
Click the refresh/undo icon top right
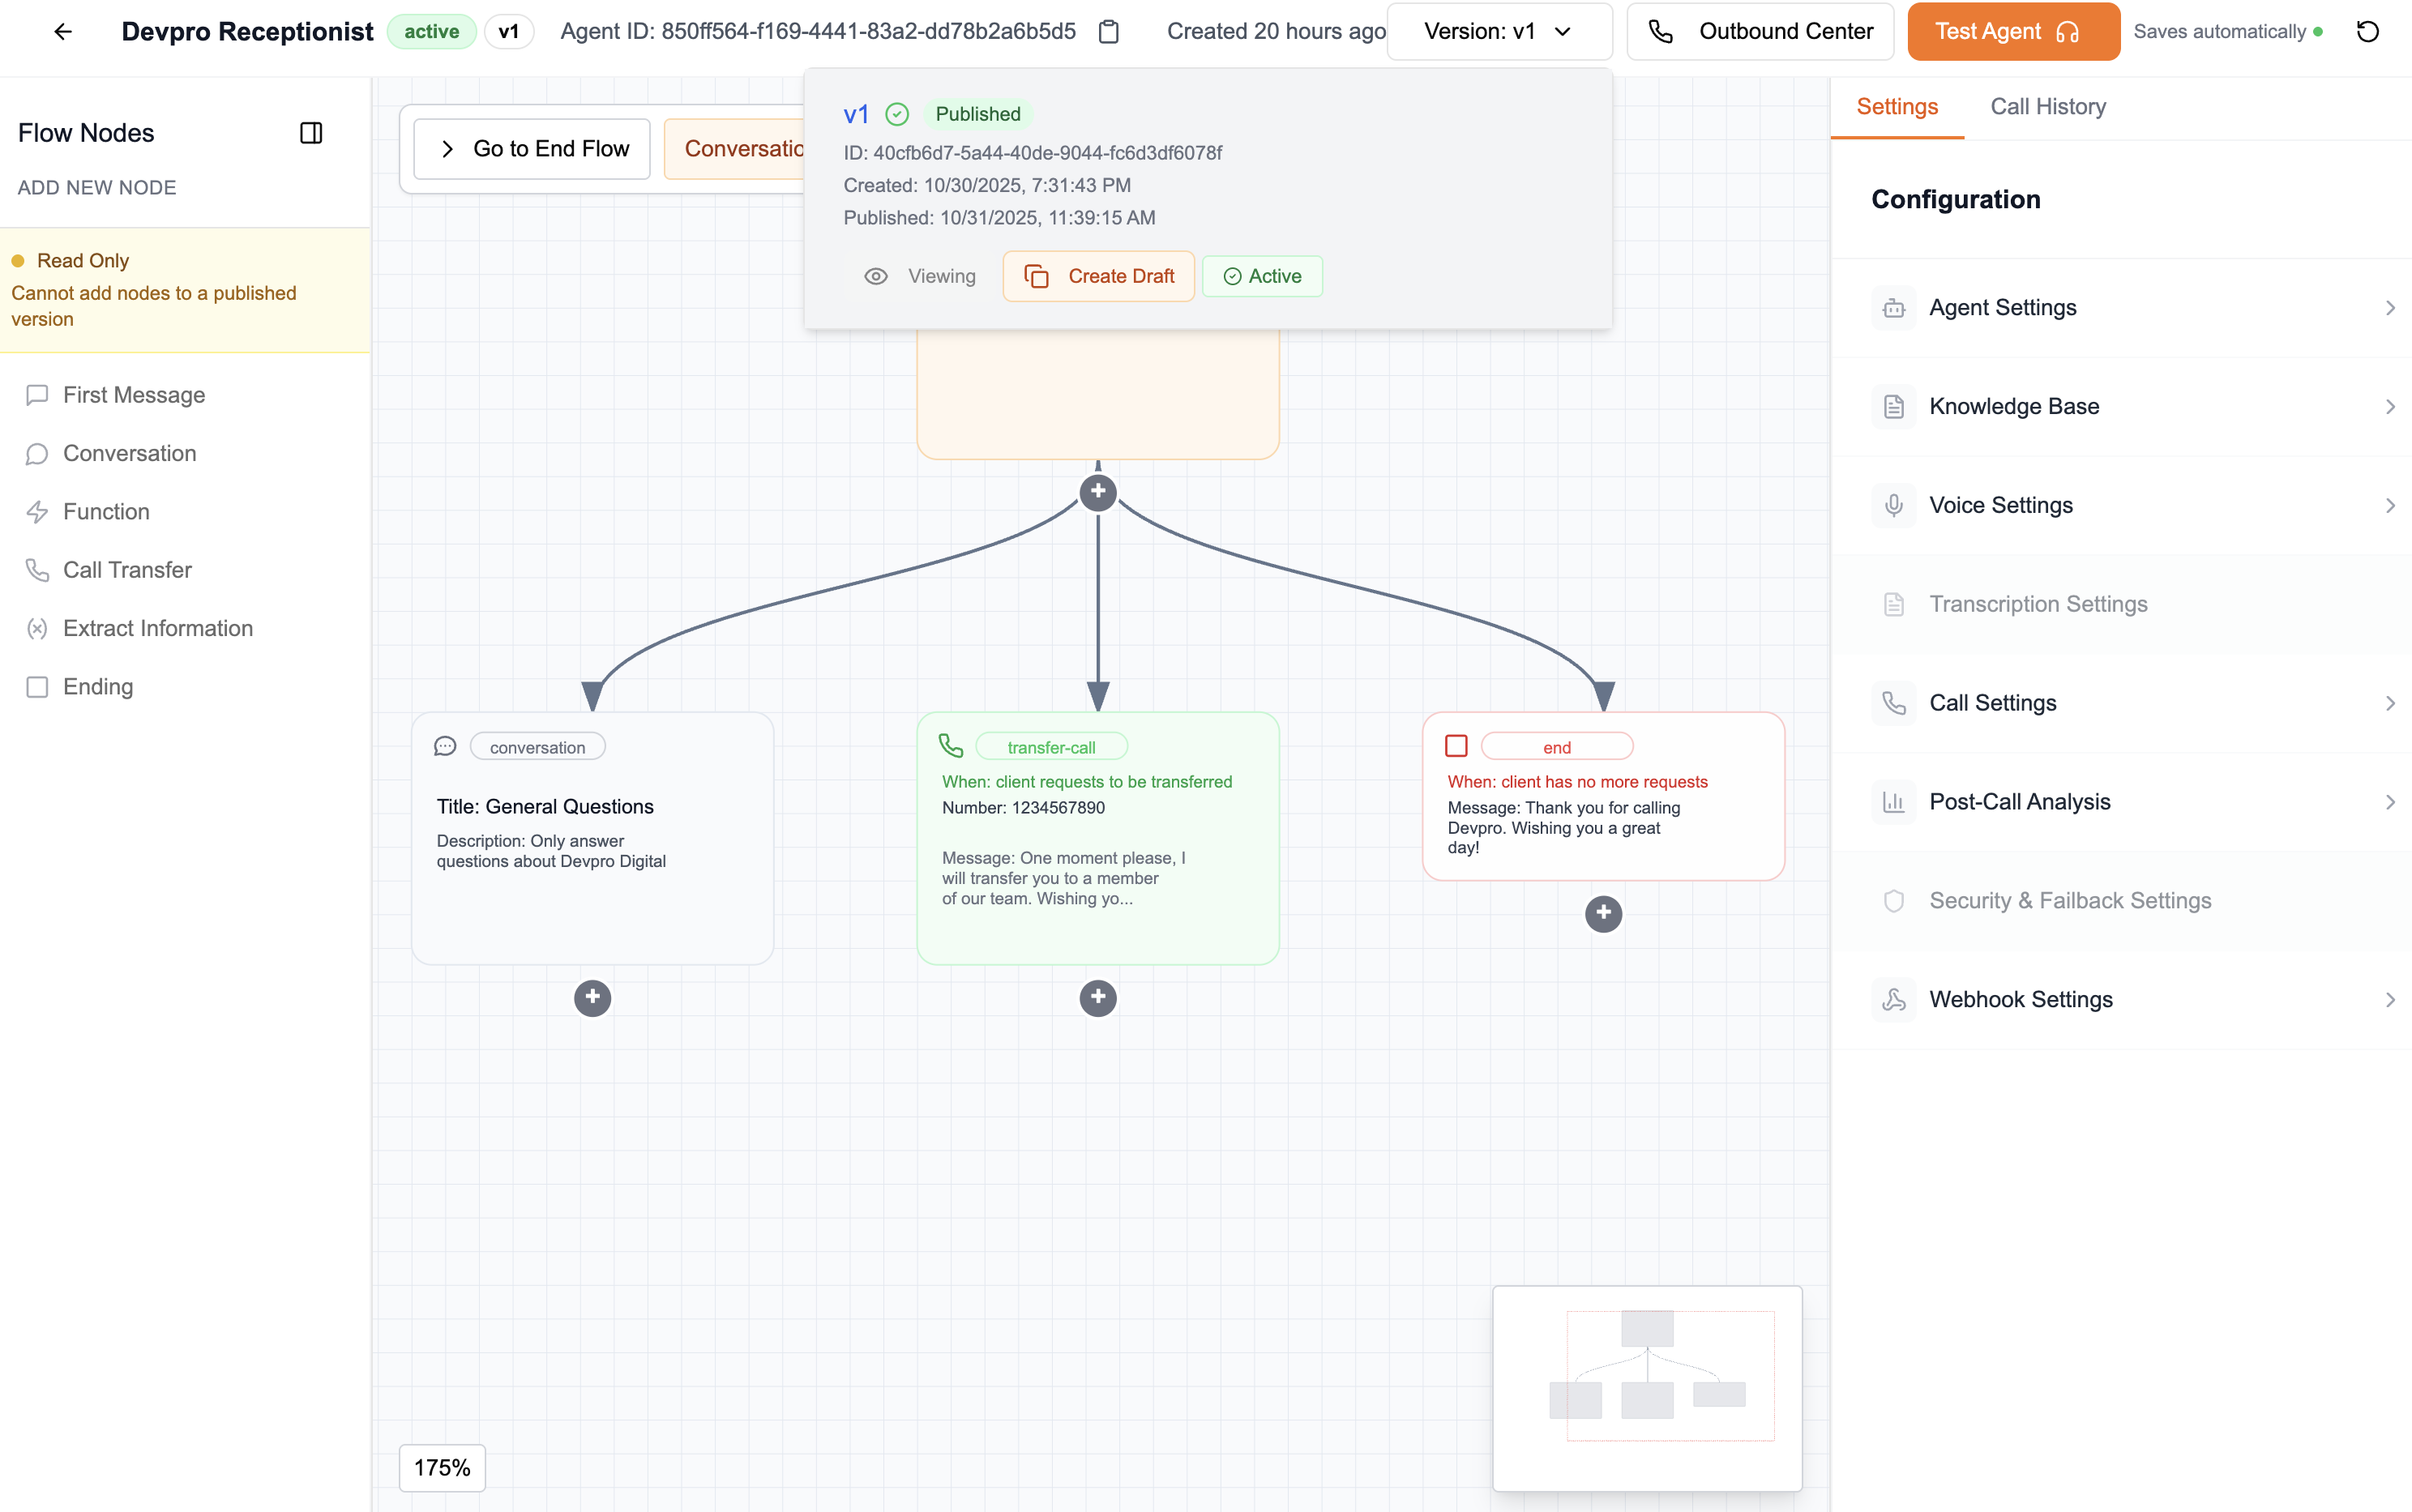[2367, 32]
